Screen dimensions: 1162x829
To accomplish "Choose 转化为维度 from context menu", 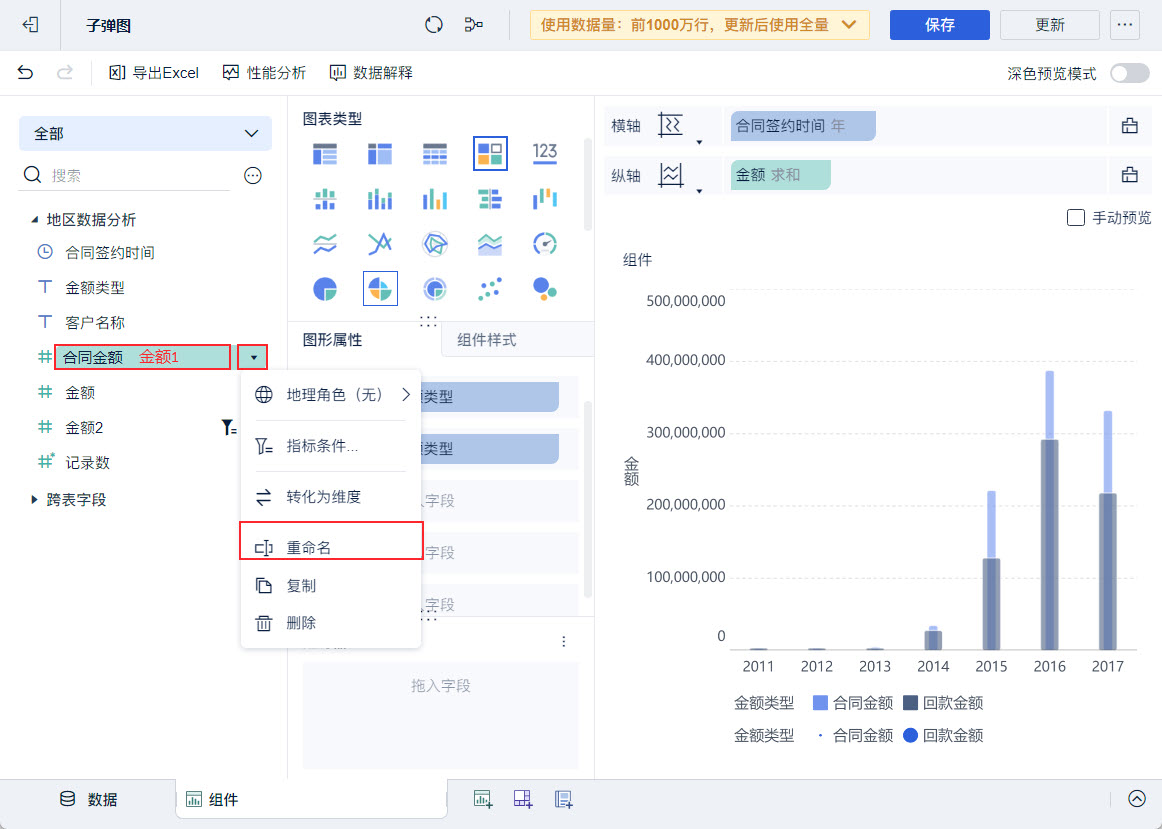I will 331,497.
